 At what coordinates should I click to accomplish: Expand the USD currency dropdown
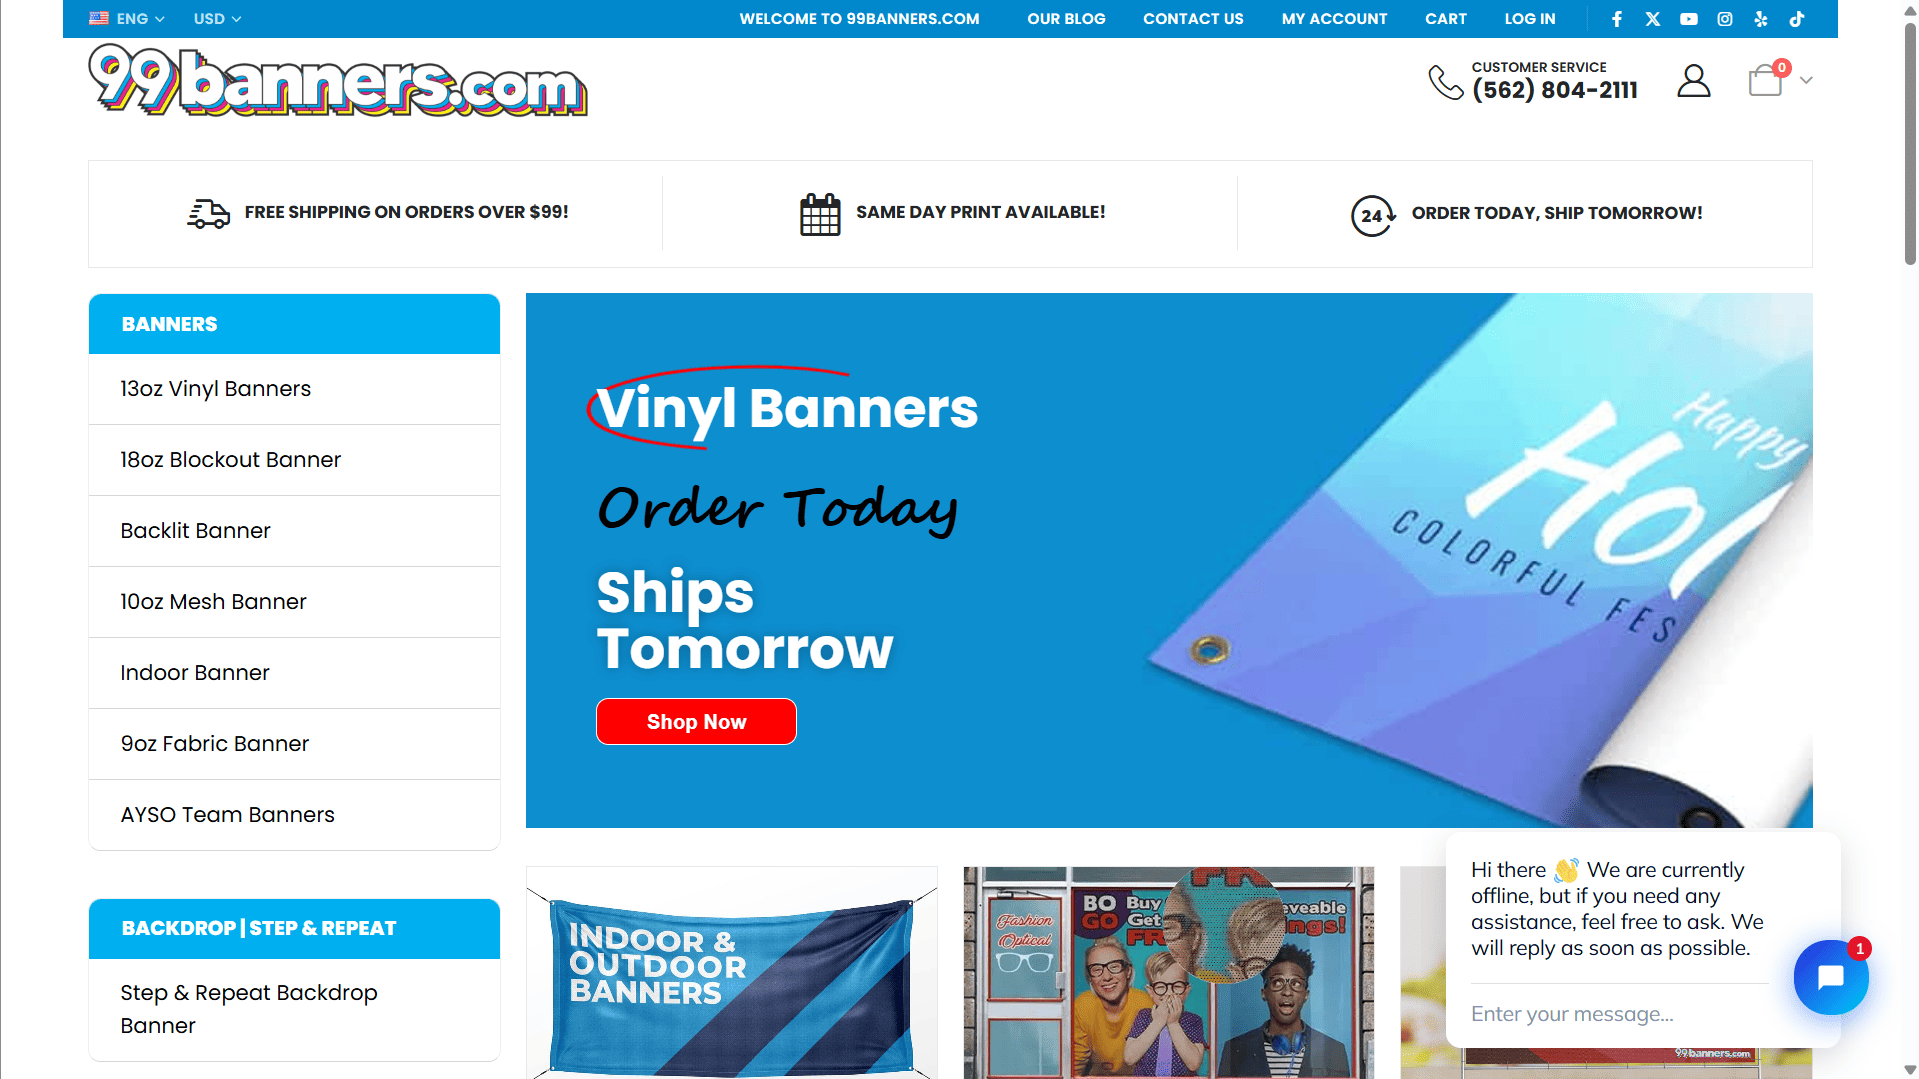point(217,19)
